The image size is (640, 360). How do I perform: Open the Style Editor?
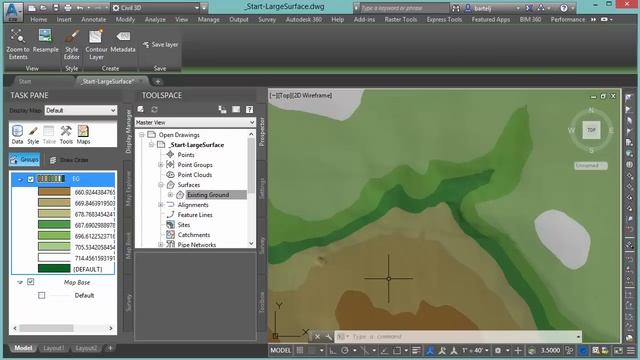(71, 44)
